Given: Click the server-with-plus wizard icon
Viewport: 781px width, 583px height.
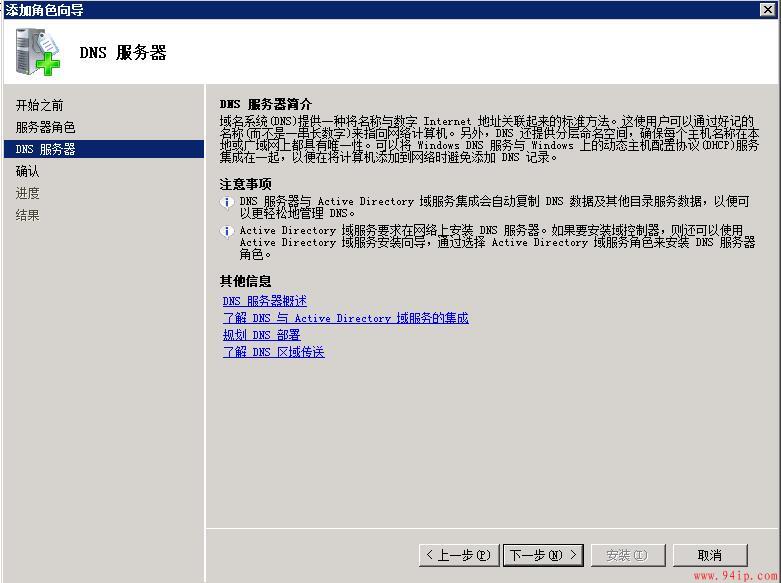Looking at the screenshot, I should (x=37, y=52).
